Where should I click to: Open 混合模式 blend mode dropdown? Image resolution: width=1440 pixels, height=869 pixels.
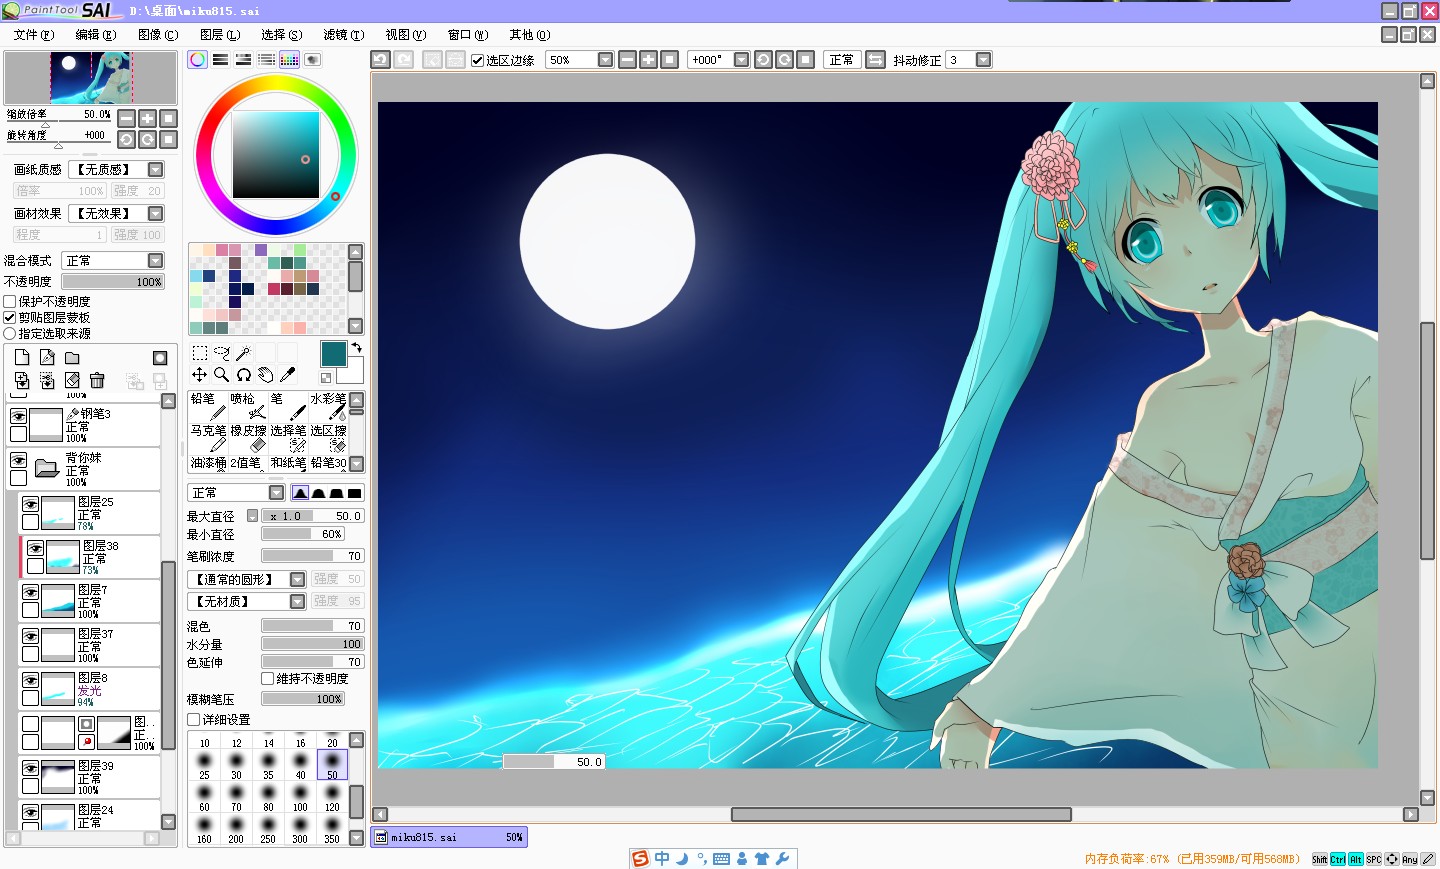pos(112,260)
